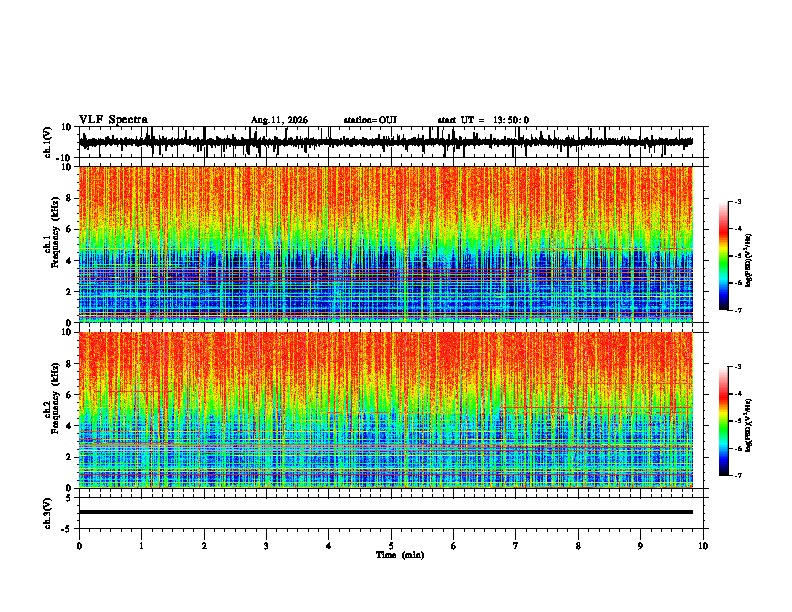Click the ch.2 spectrogram color scale bar
The width and height of the screenshot is (792, 612).
click(723, 421)
